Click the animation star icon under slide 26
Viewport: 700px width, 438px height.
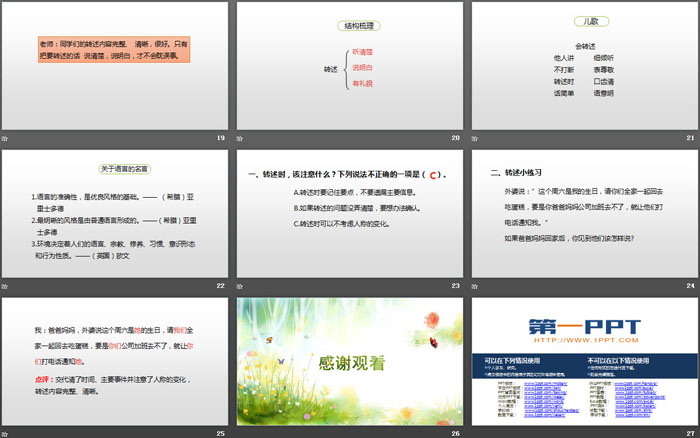(x=240, y=433)
